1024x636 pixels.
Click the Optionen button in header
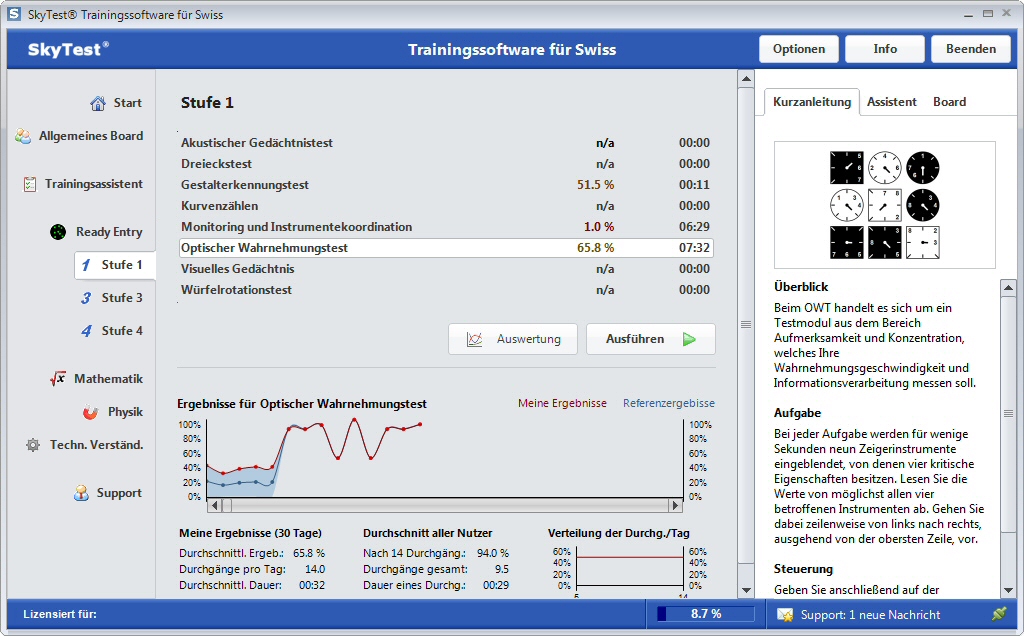click(x=798, y=49)
